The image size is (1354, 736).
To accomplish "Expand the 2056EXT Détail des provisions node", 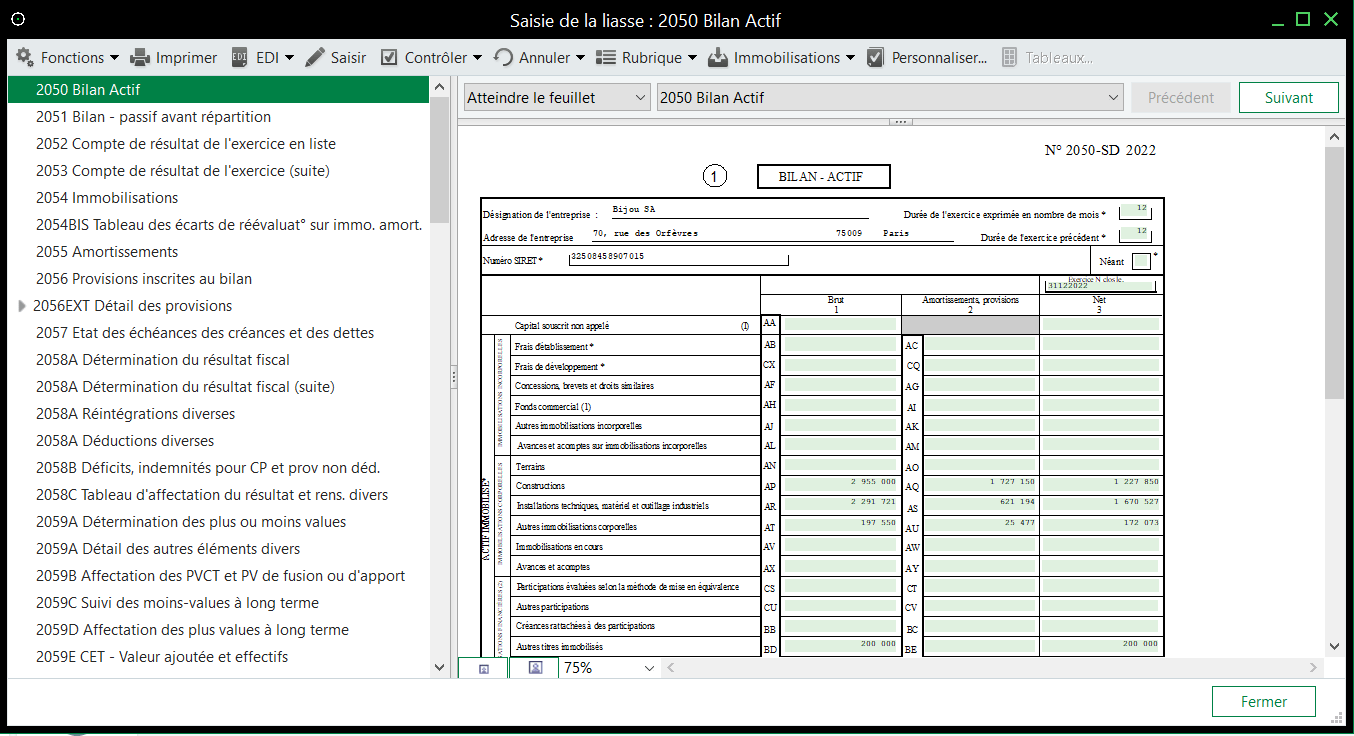I will coord(22,306).
